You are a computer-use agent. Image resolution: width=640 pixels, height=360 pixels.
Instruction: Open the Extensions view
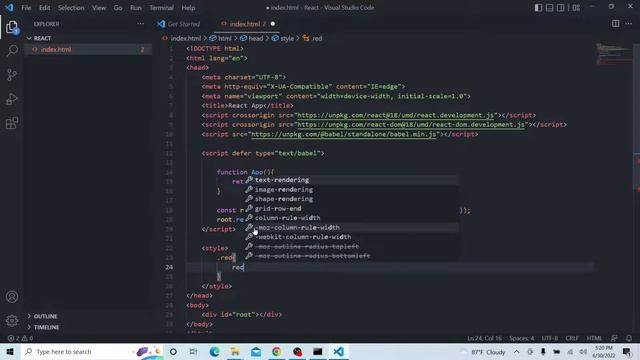point(12,123)
